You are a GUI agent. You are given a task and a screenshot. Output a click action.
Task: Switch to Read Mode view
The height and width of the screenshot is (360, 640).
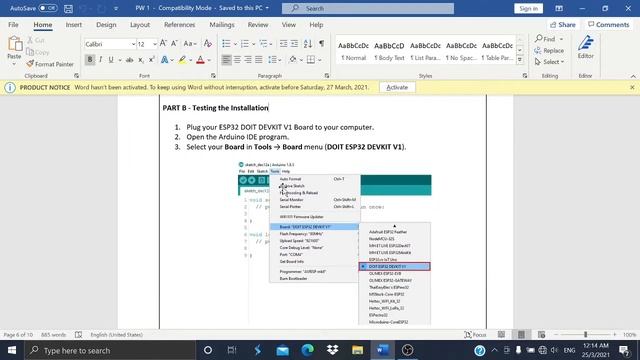pos(501,335)
